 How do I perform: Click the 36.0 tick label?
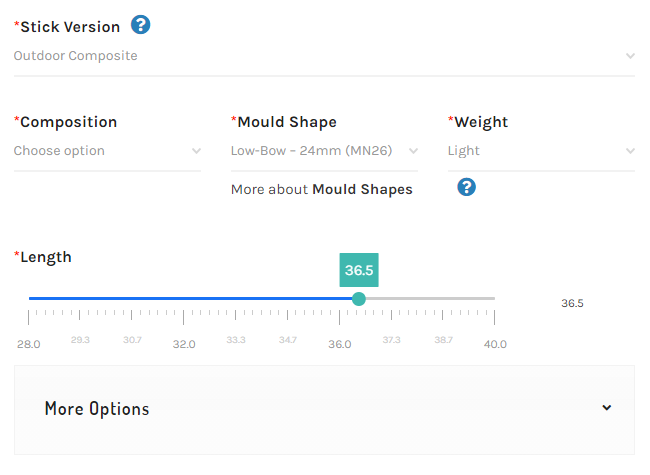pos(340,344)
